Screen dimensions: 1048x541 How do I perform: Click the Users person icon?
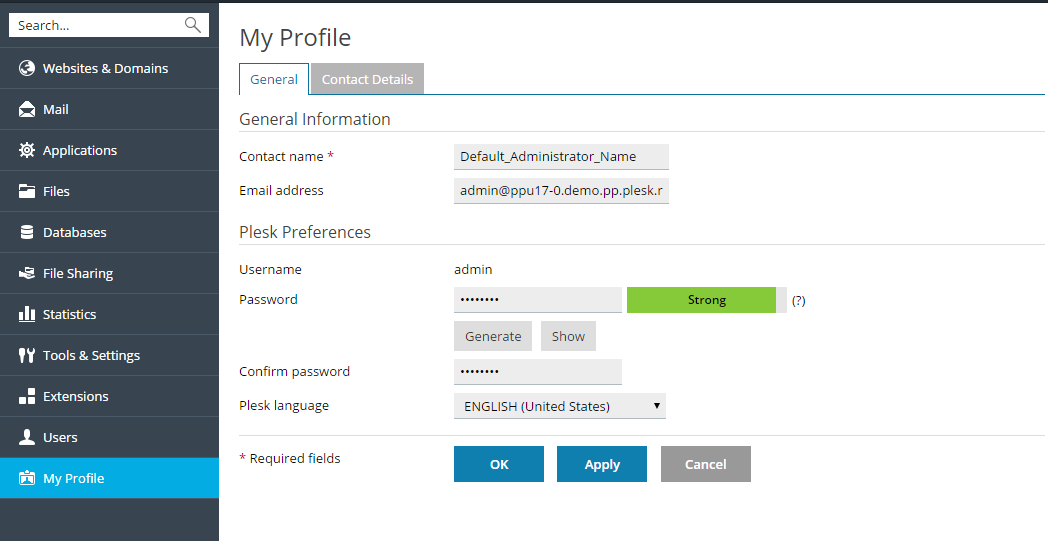[27, 438]
